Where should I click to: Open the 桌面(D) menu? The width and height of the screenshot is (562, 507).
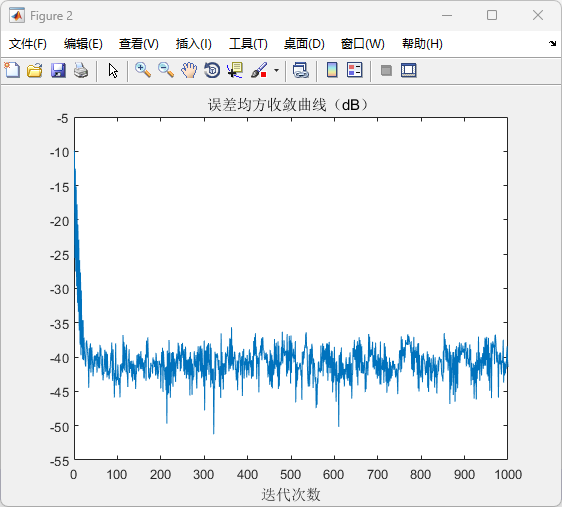coord(304,44)
